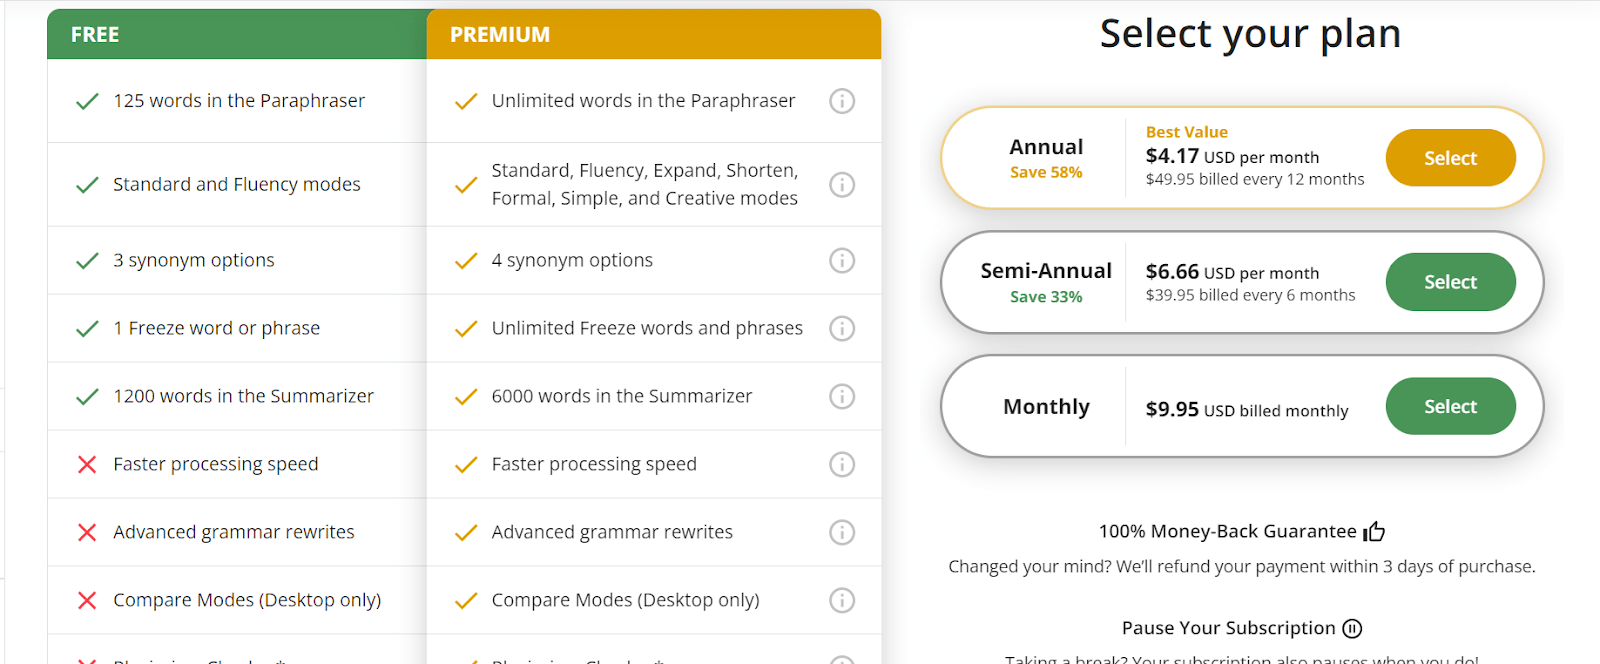Open Pause Your Subscription details
The height and width of the screenshot is (664, 1600).
[x=1228, y=627]
